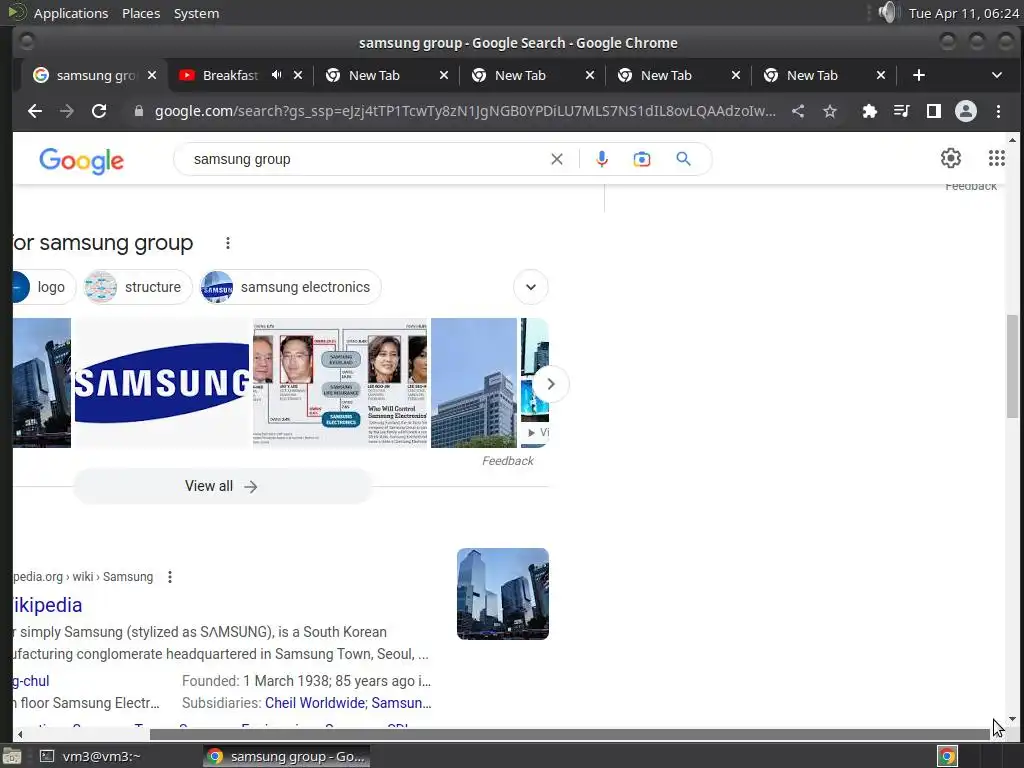Viewport: 1024px width, 768px height.
Task: Open the Google apps grid
Action: point(997,158)
